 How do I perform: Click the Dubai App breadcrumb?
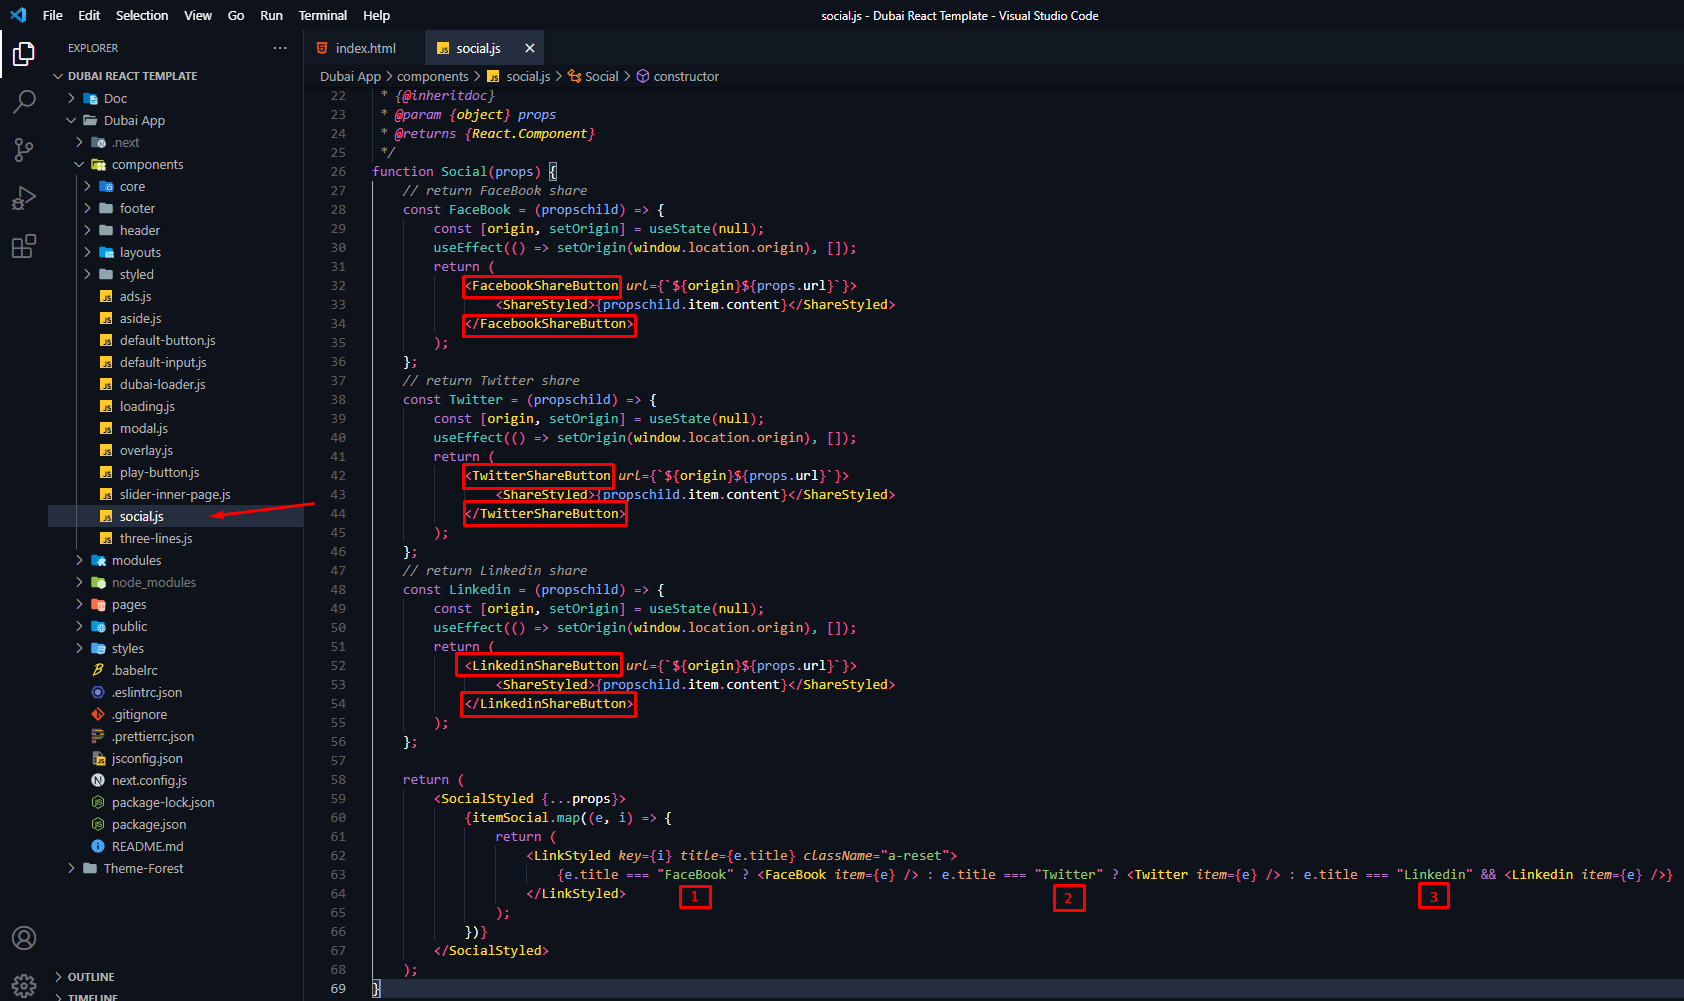coord(350,76)
